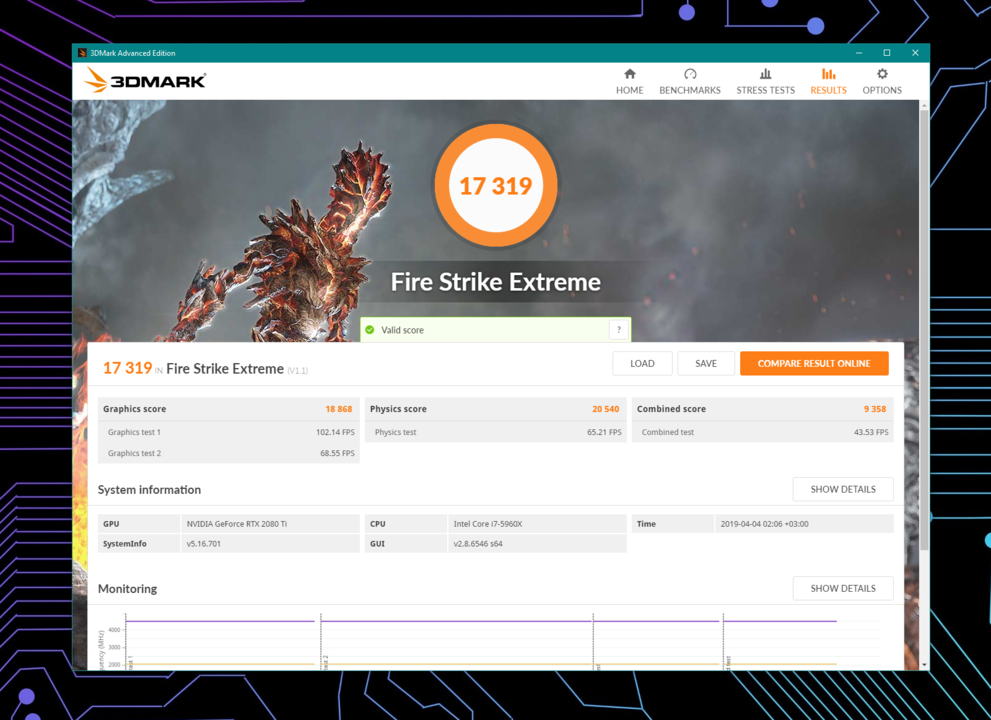The image size is (991, 720).
Task: Click the Graphics test 2 value 68.55 FPS
Action: point(337,453)
